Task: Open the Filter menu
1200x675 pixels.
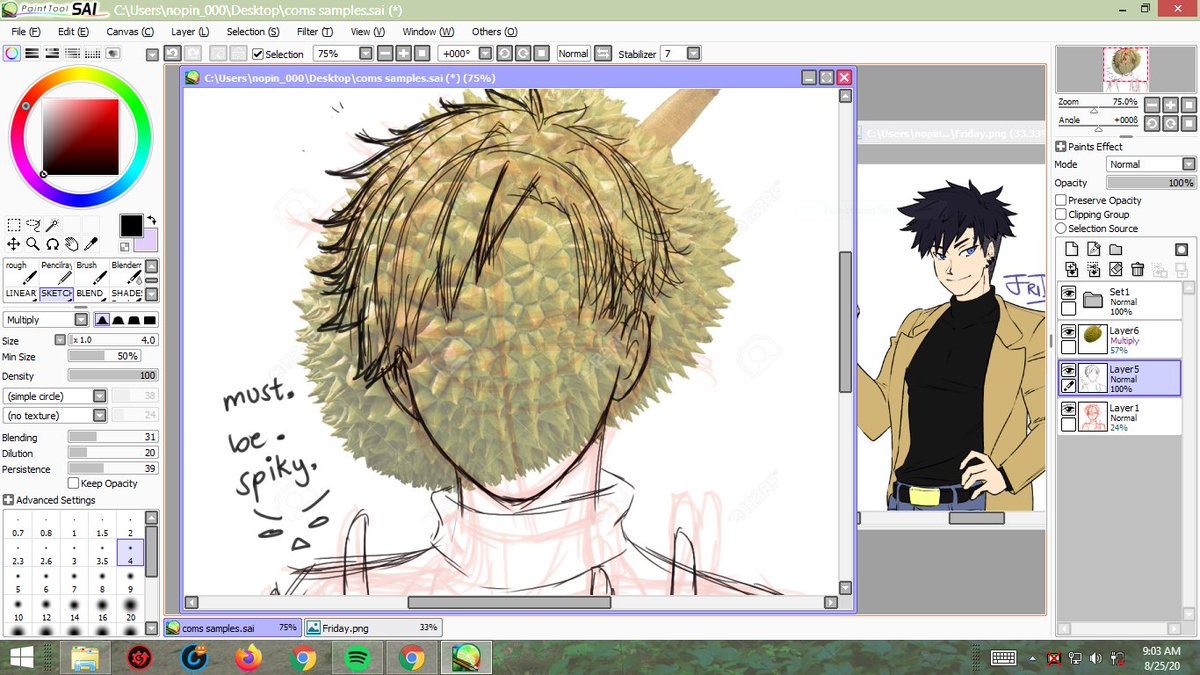Action: [x=313, y=31]
